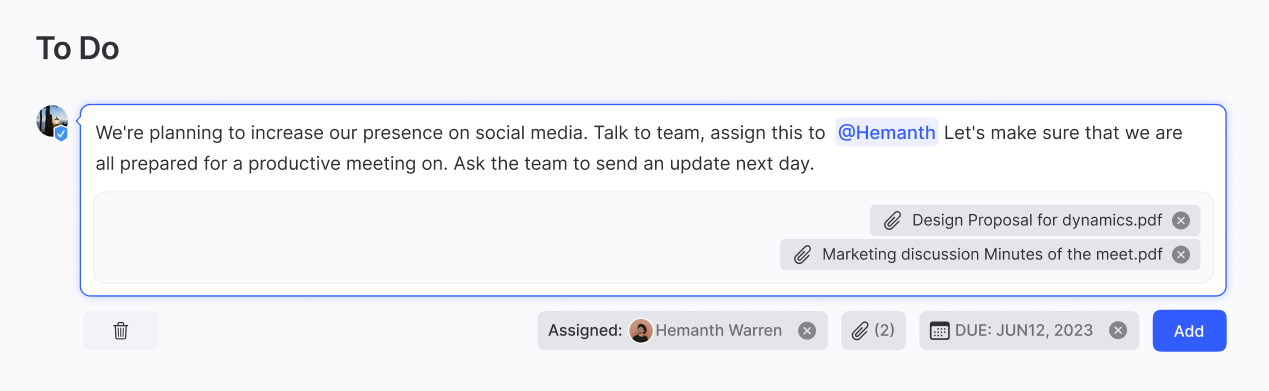Click the @Hemanth mention tag

pos(887,132)
